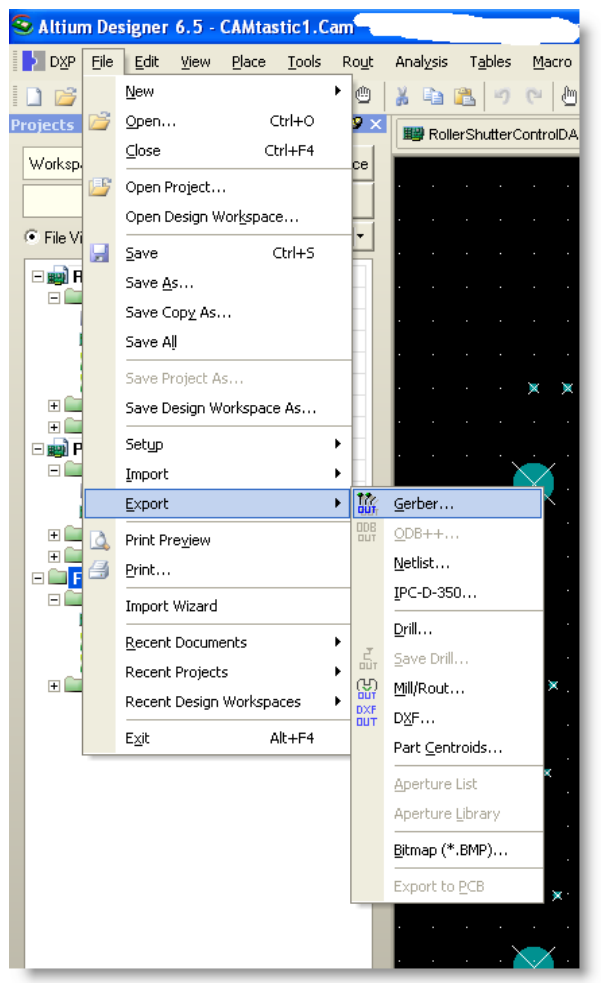Click the Print printer icon in menu
This screenshot has width=606, height=983.
click(99, 570)
